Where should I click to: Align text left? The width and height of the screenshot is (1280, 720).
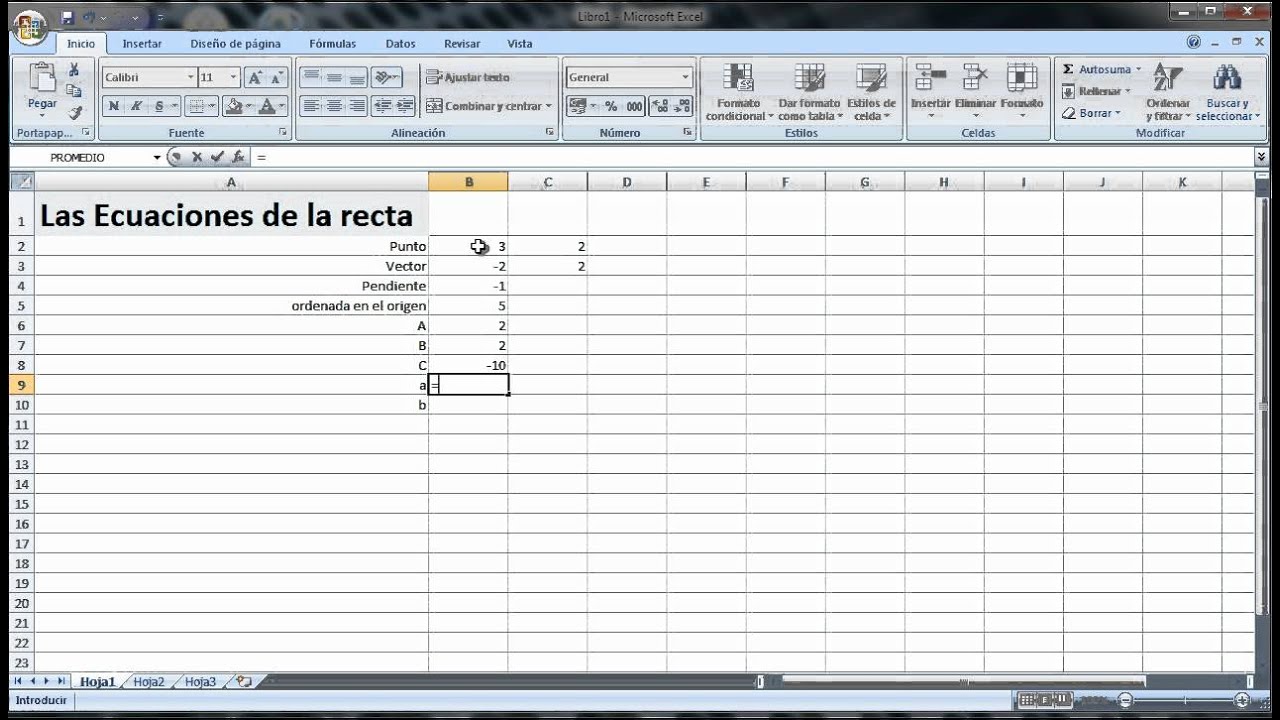(311, 106)
